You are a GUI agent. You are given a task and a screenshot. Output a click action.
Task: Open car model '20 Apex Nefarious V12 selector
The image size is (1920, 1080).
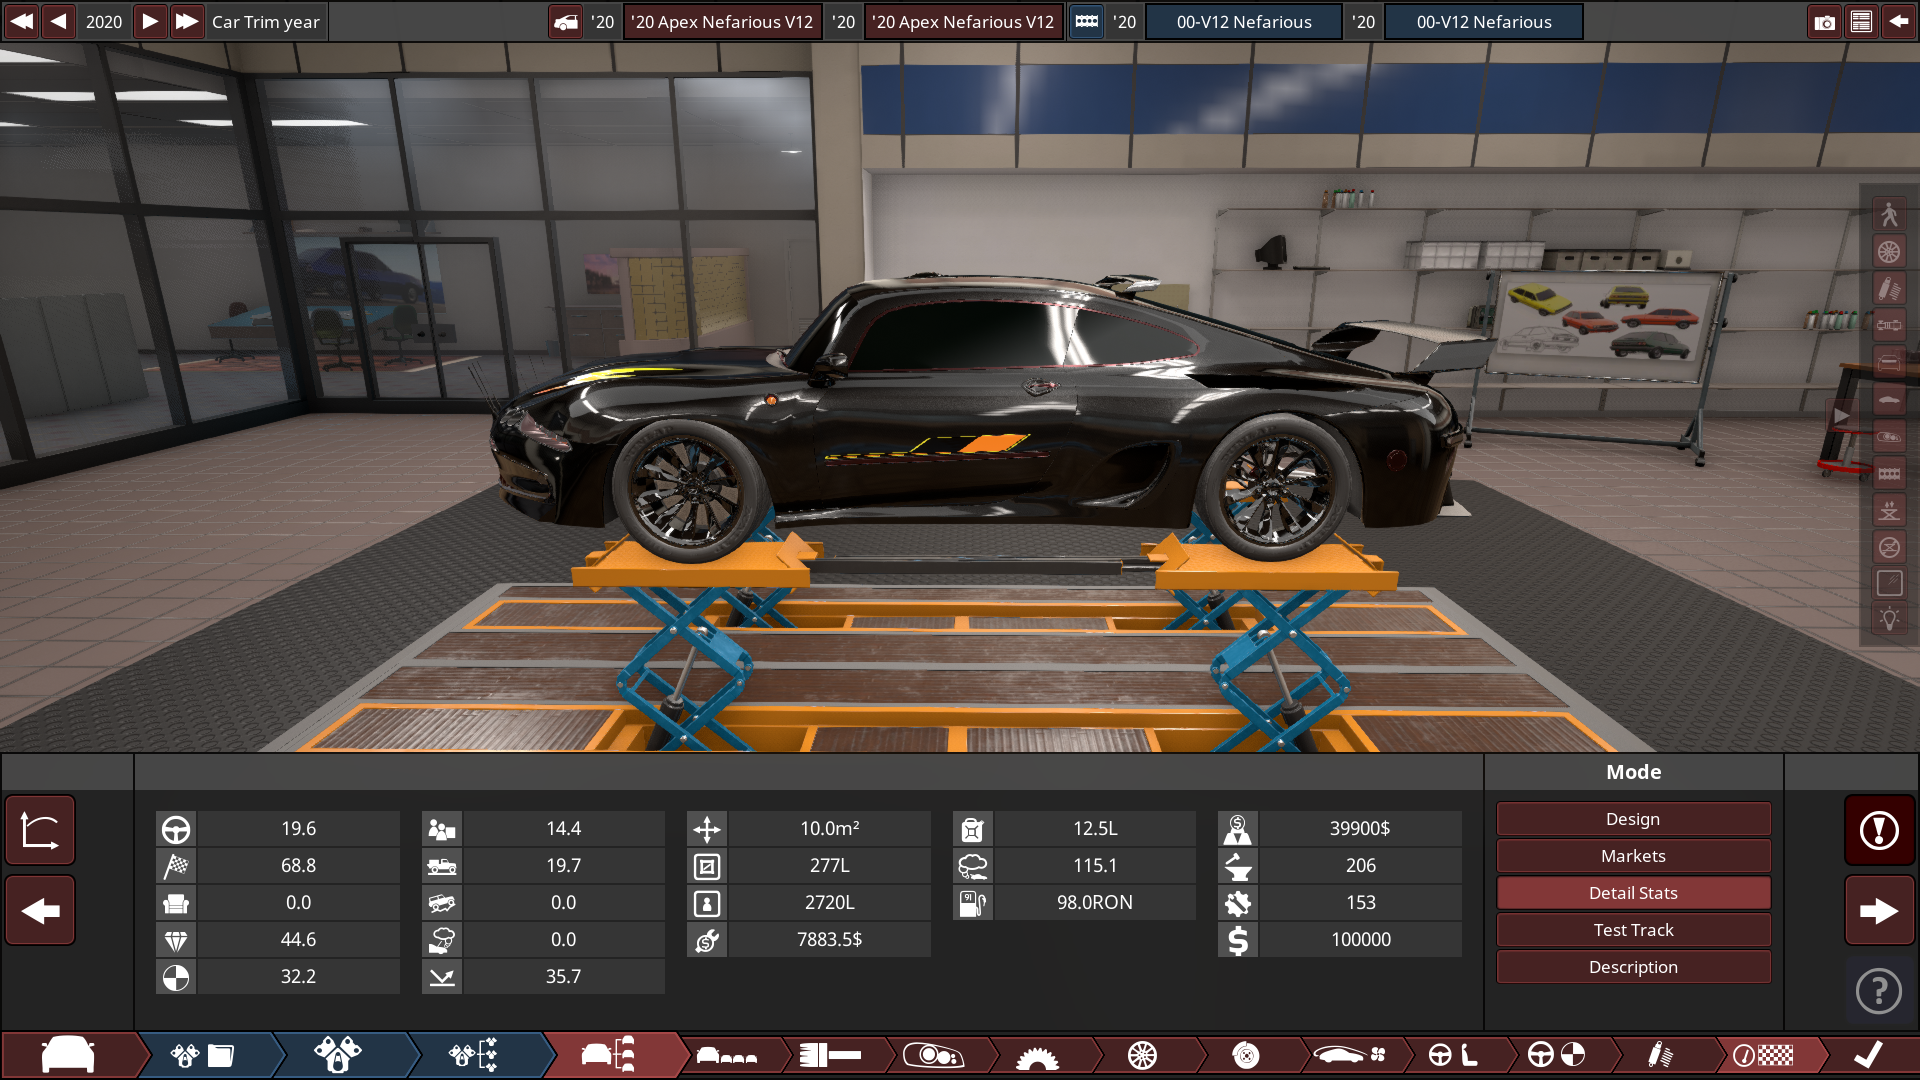click(x=722, y=21)
